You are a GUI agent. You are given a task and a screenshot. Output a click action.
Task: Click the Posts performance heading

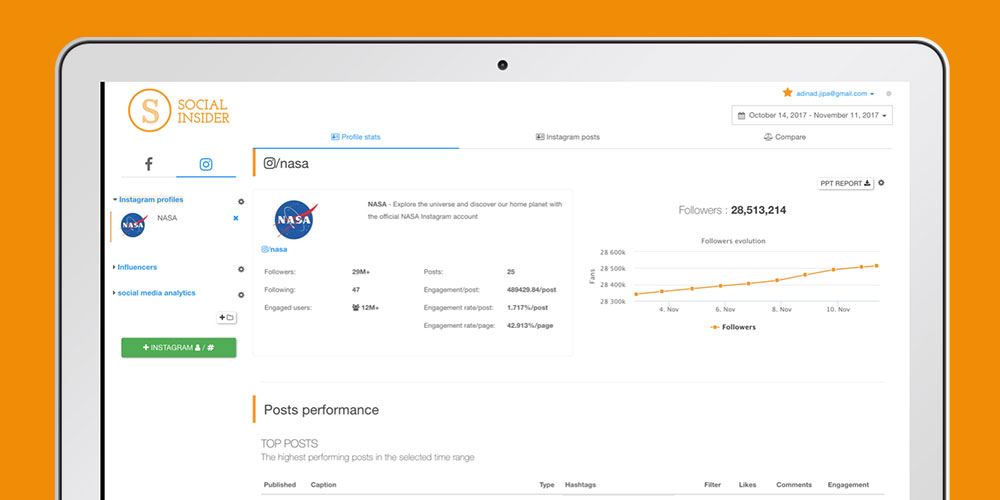click(321, 410)
